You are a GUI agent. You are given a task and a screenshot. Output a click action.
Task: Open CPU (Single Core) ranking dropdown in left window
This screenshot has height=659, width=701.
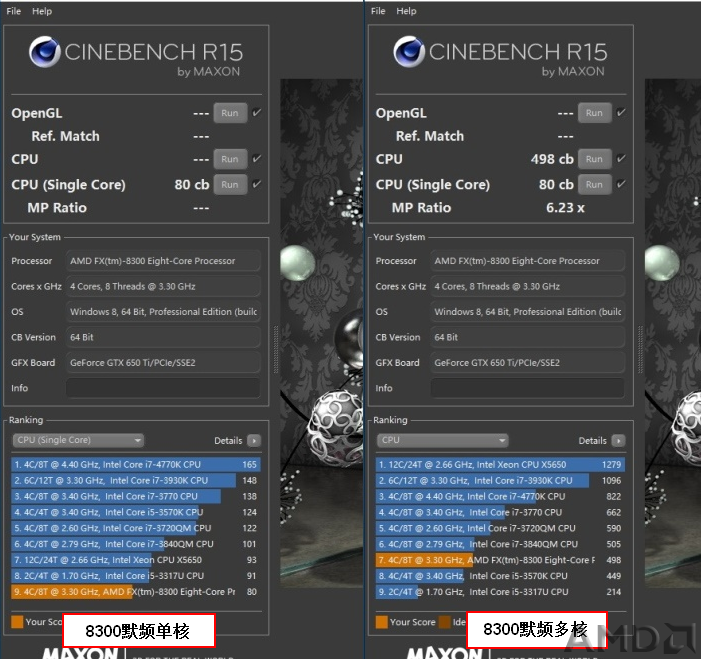(x=78, y=440)
